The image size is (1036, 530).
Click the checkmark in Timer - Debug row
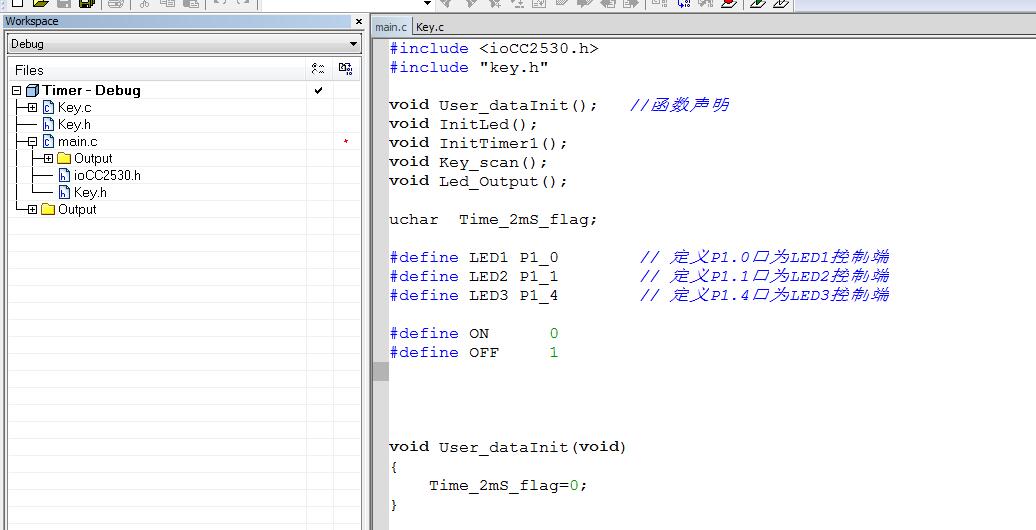(318, 91)
